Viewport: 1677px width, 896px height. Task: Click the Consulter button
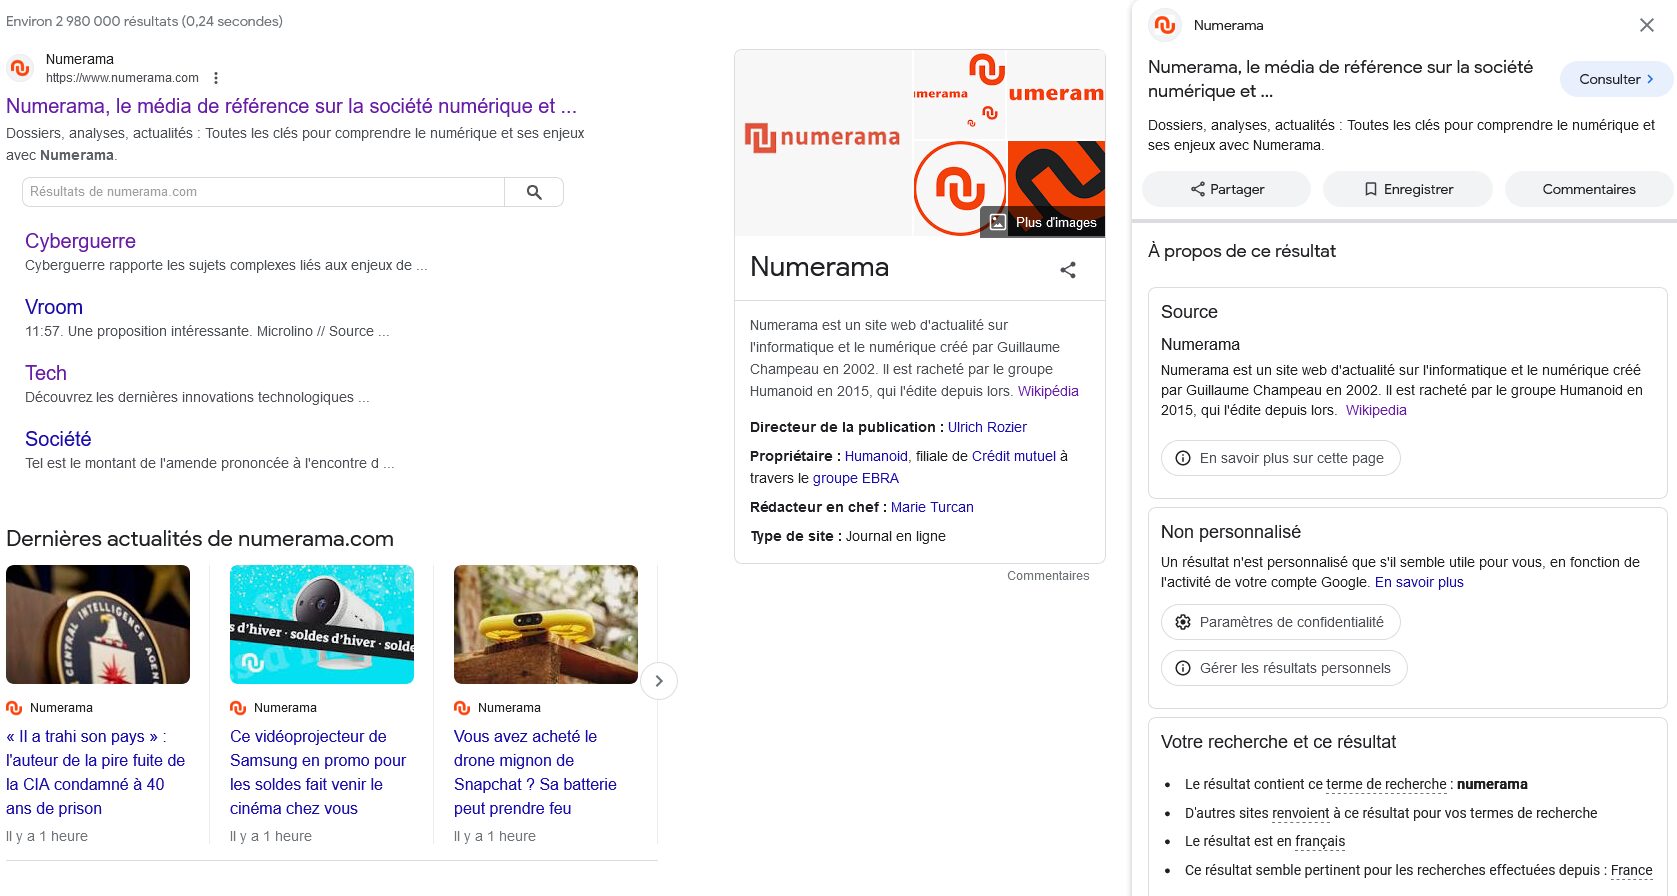pos(1616,79)
